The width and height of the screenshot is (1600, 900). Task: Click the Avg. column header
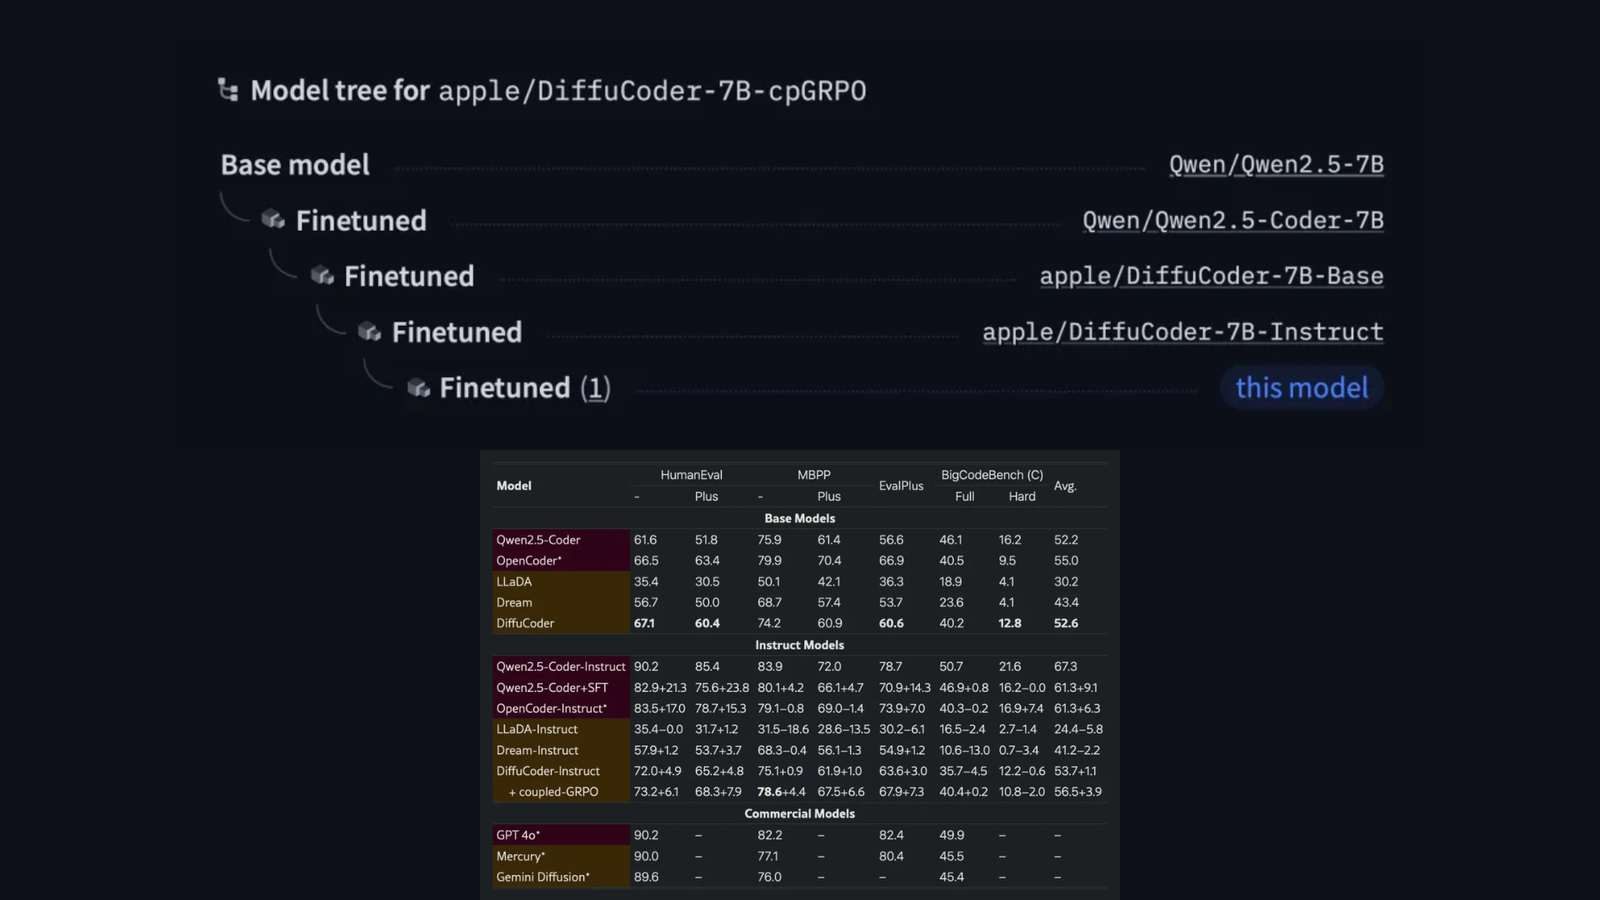point(1065,486)
